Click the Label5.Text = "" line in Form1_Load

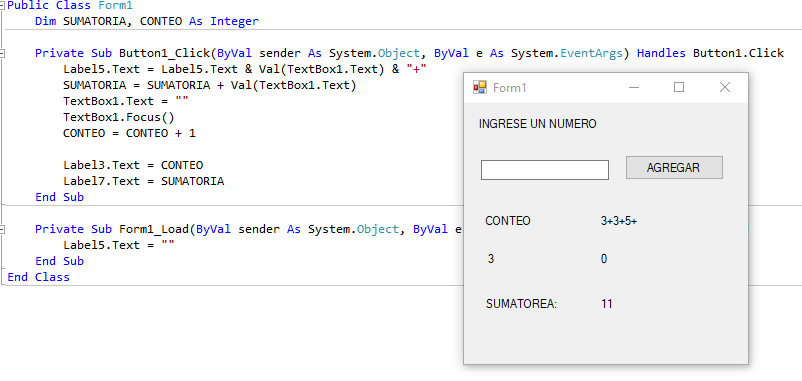coord(119,245)
